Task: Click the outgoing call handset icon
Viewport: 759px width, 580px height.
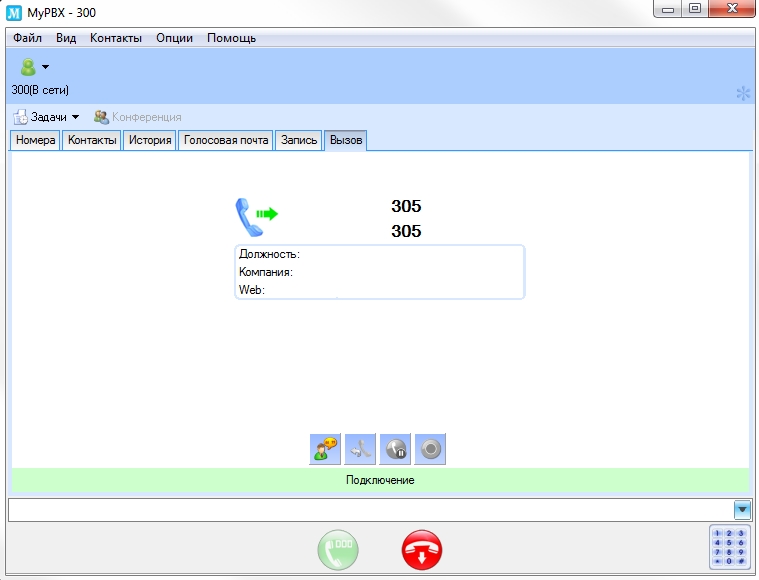Action: click(x=255, y=214)
